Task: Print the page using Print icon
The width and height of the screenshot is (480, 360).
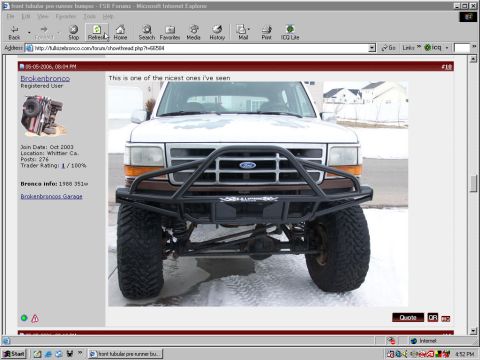Action: (266, 33)
